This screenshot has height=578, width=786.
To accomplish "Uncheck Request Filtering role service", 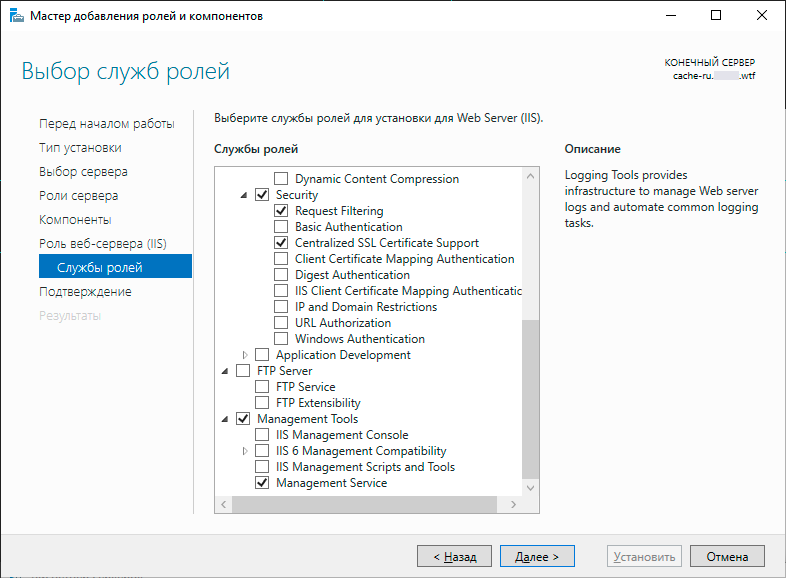I will (281, 211).
